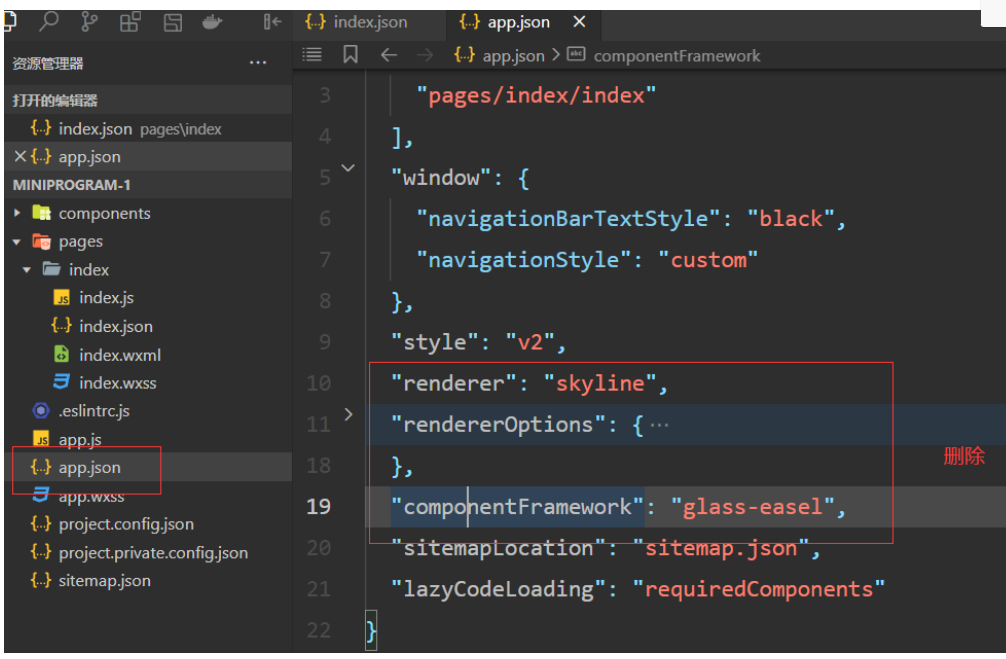Open the source control icon
The width and height of the screenshot is (1006, 659).
click(x=89, y=22)
